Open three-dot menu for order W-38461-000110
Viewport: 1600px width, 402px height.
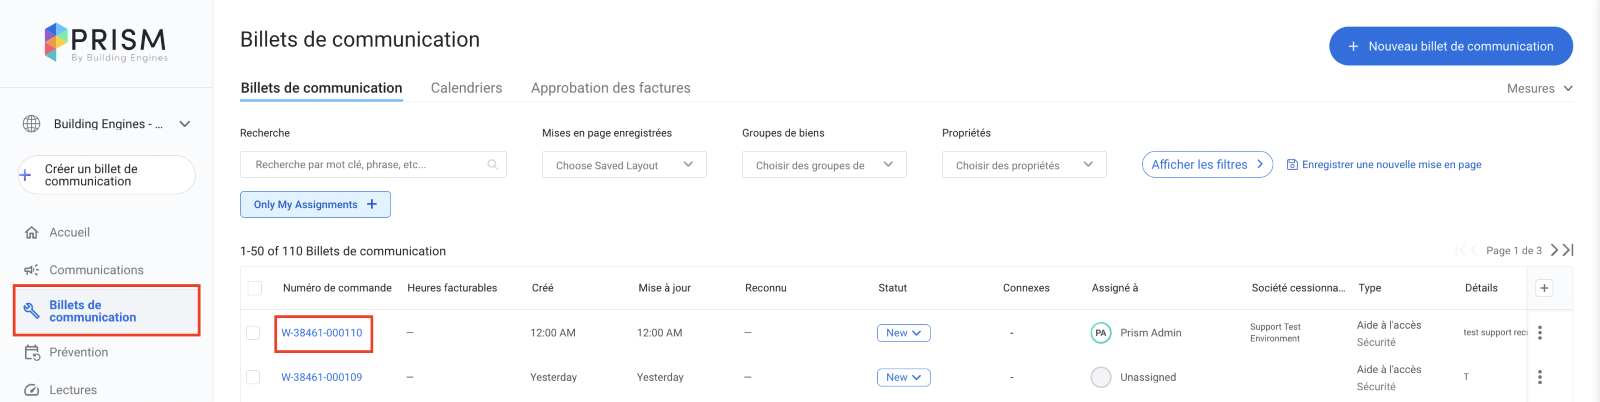[1540, 333]
